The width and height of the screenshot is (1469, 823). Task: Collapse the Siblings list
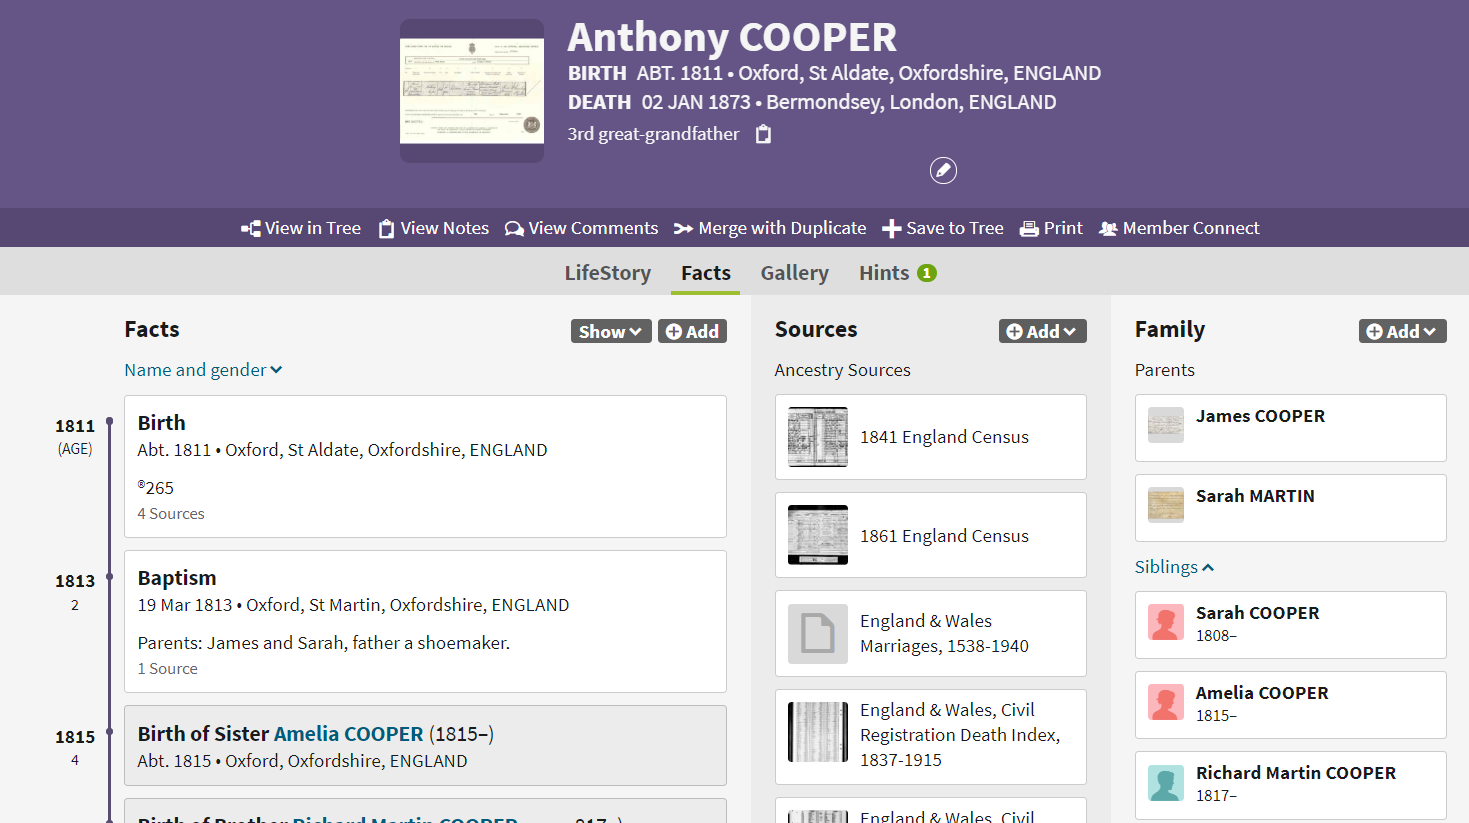1174,567
